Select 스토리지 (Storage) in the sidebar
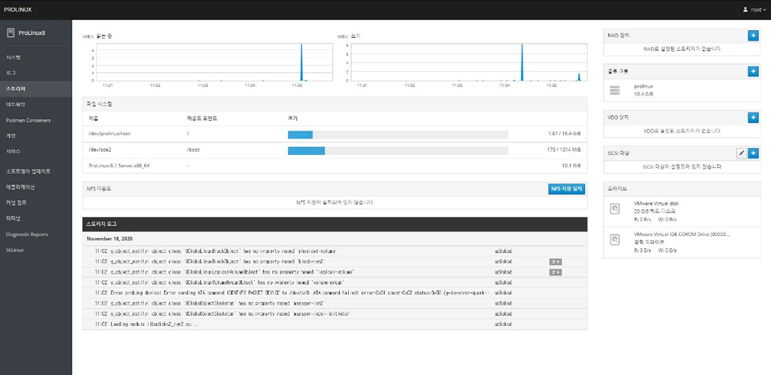The image size is (771, 375). point(36,89)
